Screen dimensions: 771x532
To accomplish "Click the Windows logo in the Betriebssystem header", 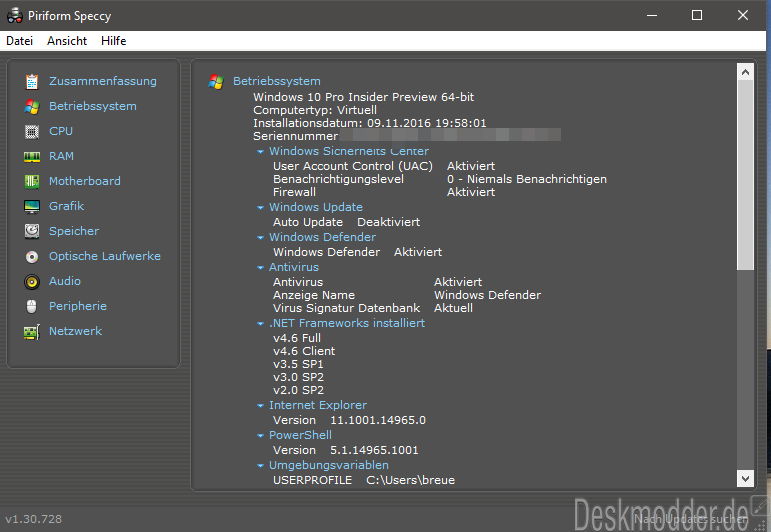I will click(216, 82).
